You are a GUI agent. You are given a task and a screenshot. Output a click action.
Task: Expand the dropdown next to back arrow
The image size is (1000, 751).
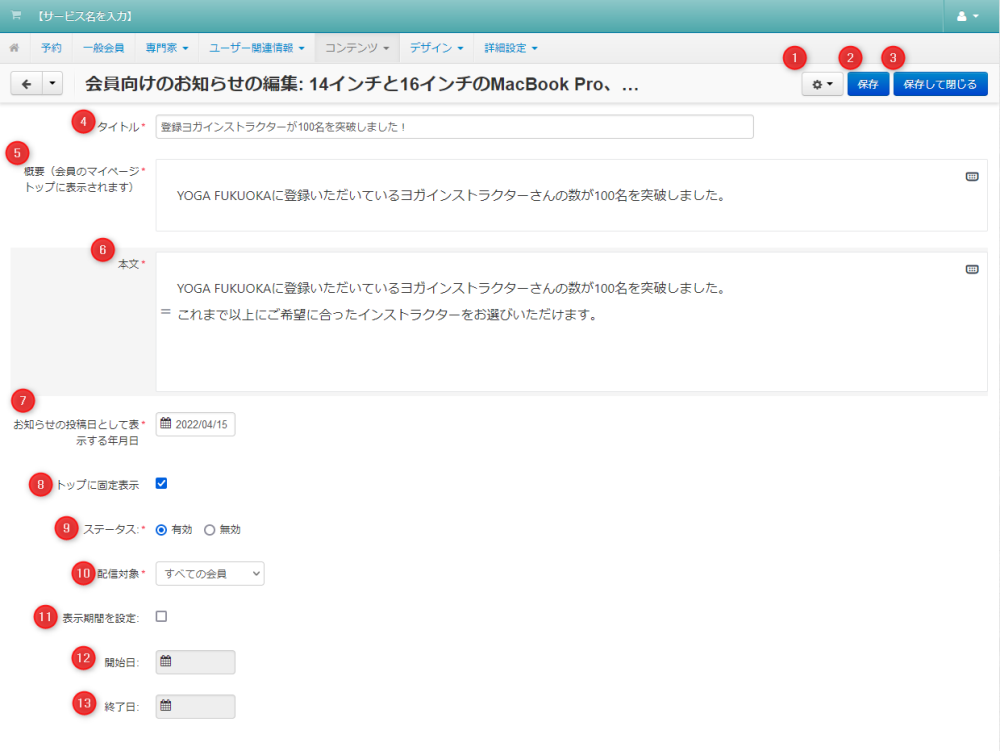52,84
